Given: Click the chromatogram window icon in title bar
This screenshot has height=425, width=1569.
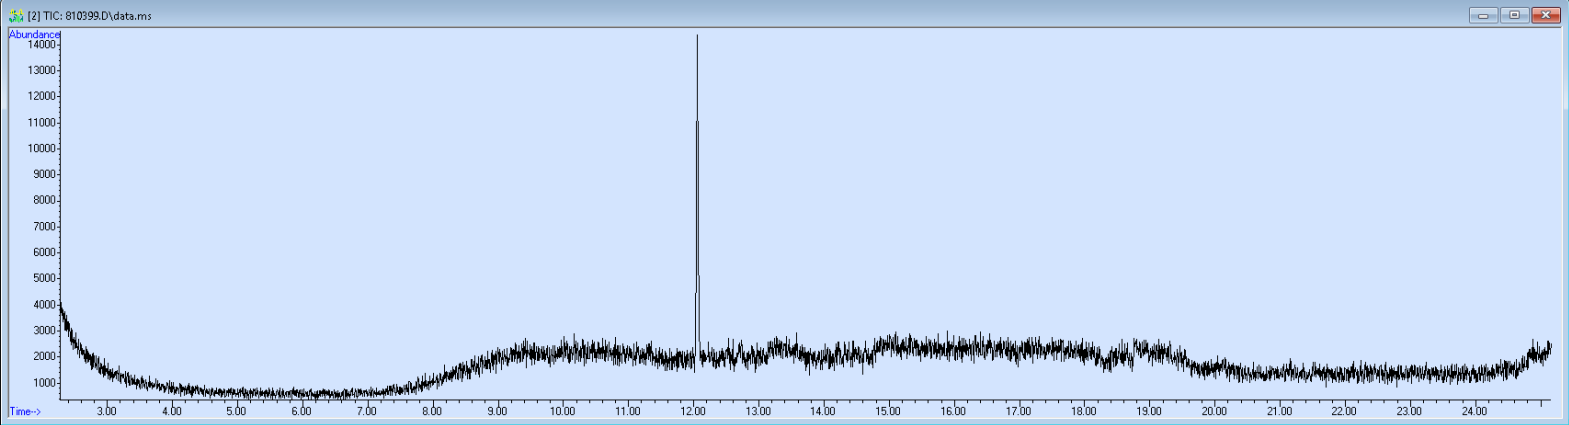Looking at the screenshot, I should [16, 16].
